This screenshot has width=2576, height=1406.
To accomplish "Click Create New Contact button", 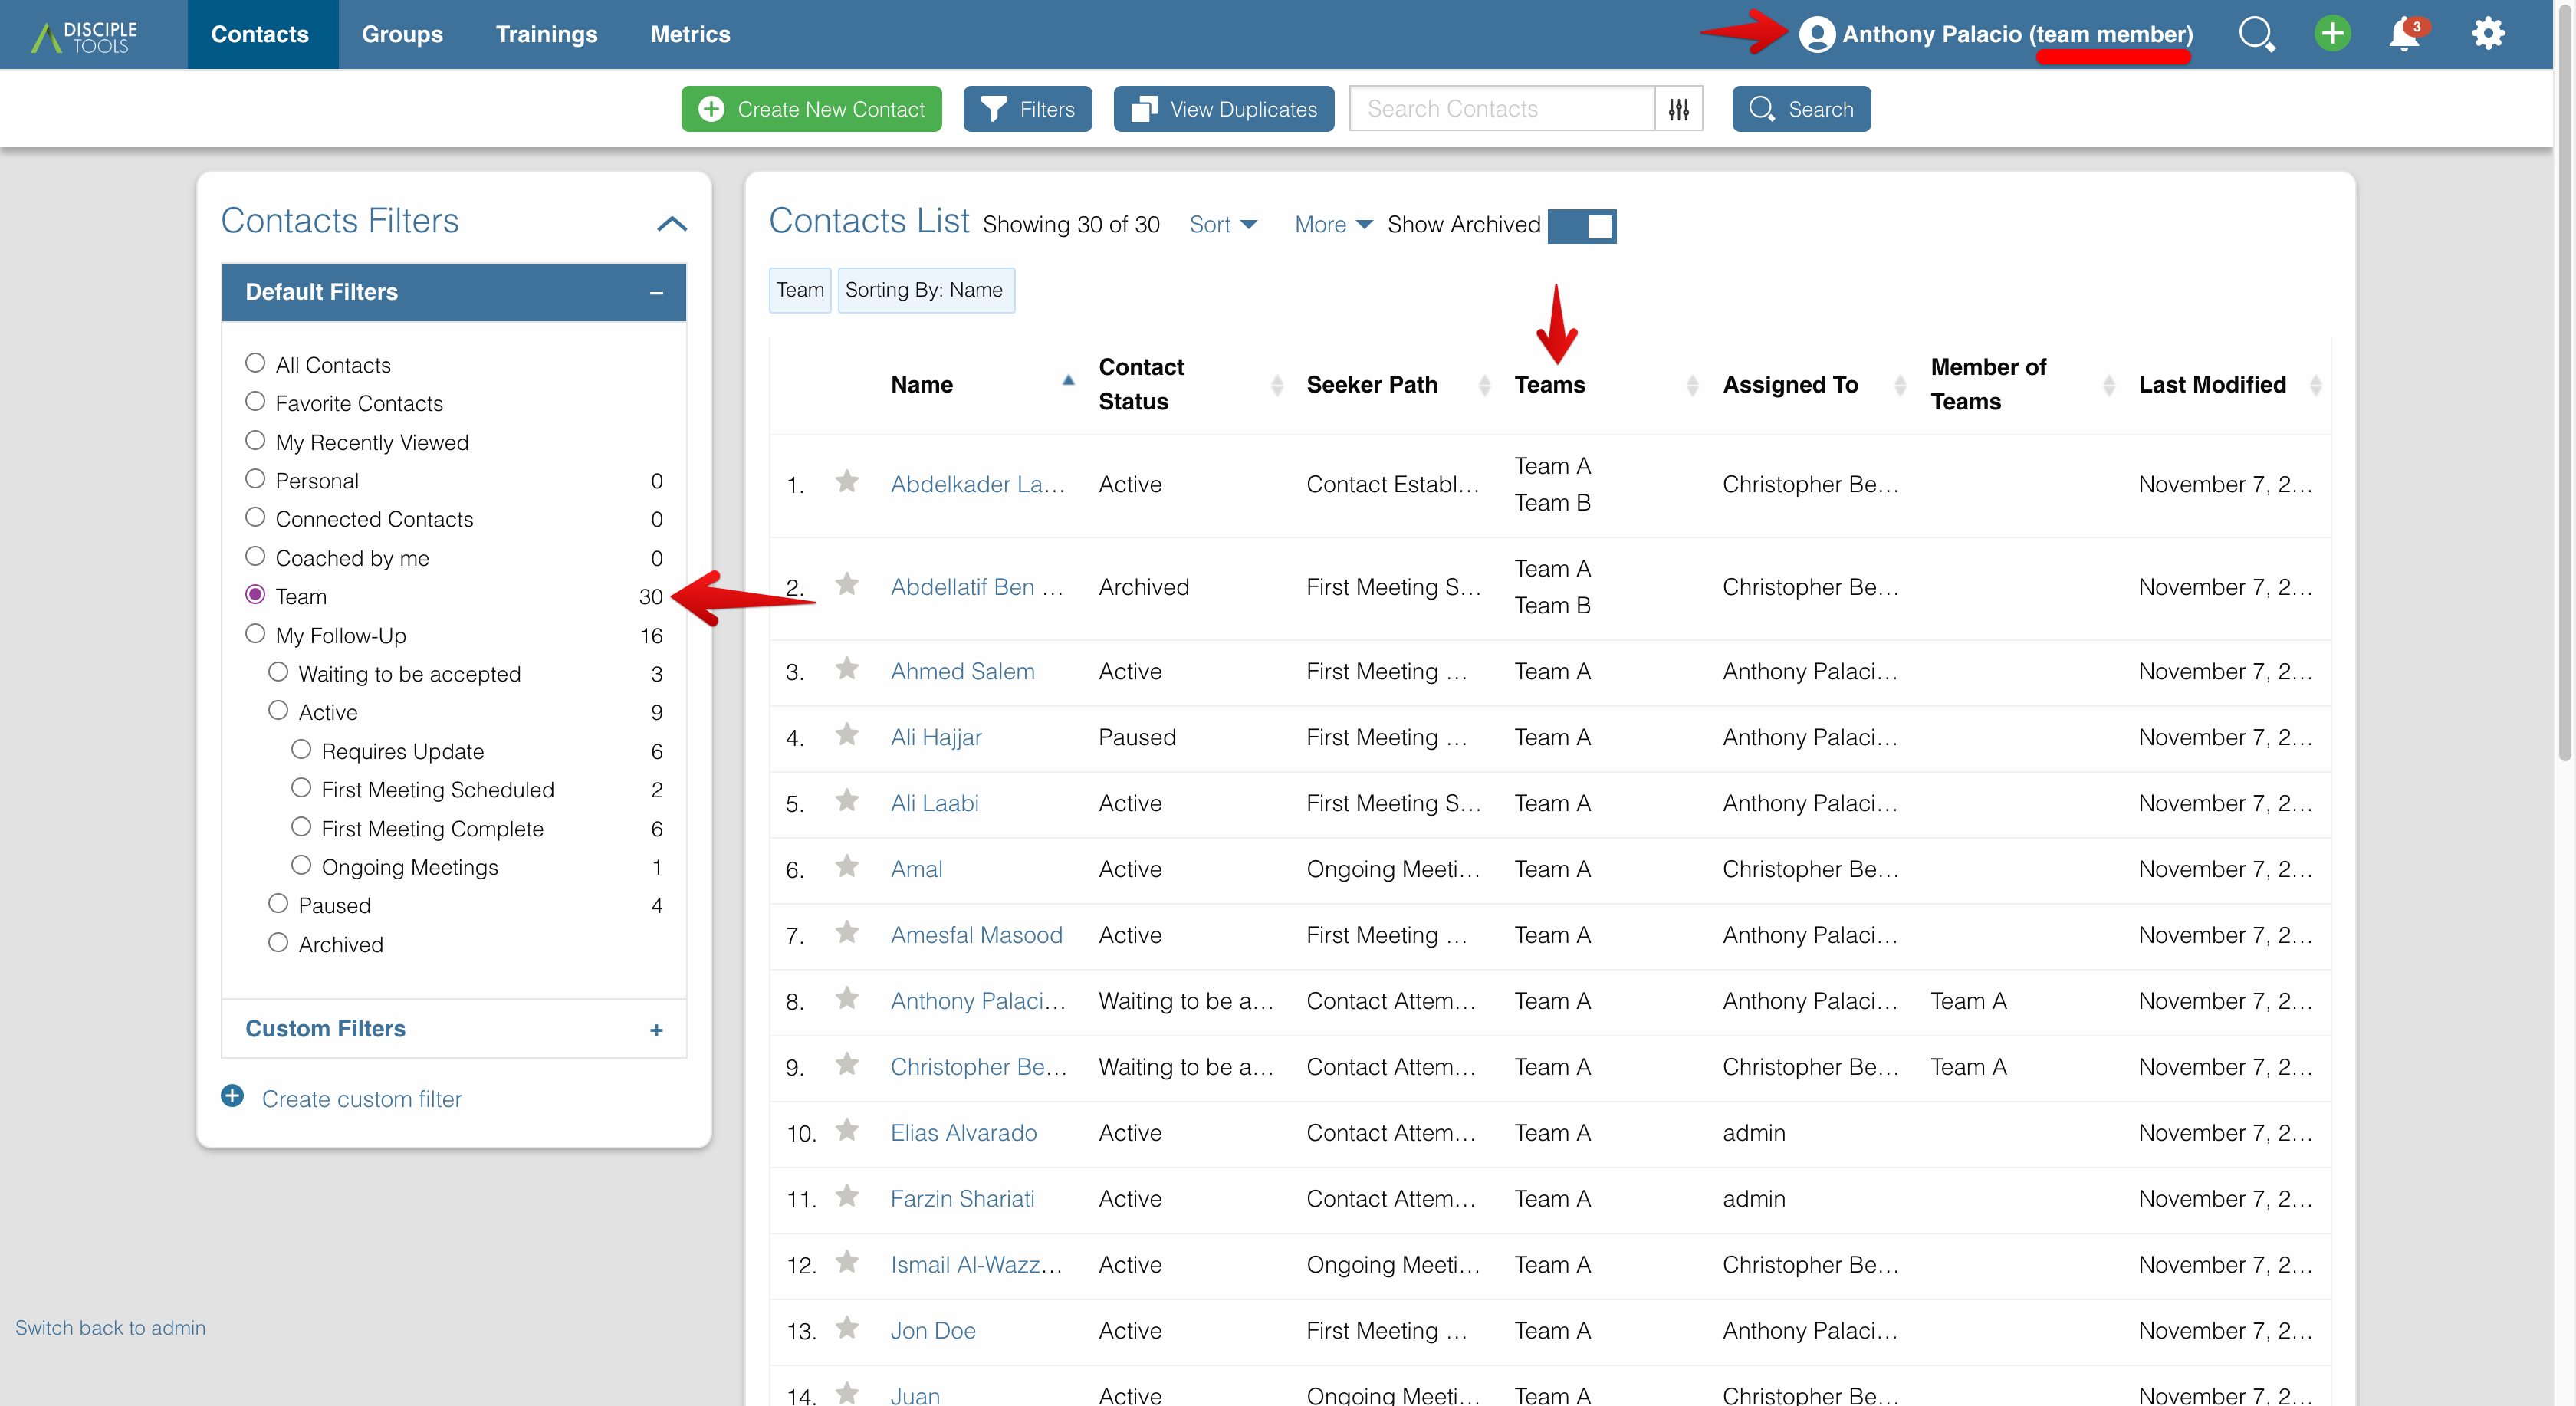I will (811, 109).
